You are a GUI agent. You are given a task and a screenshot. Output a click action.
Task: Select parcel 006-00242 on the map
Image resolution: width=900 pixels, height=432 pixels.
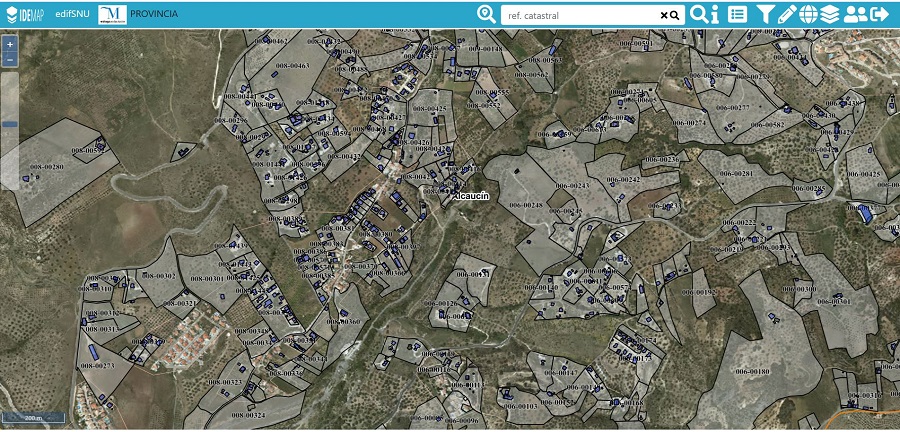(623, 180)
